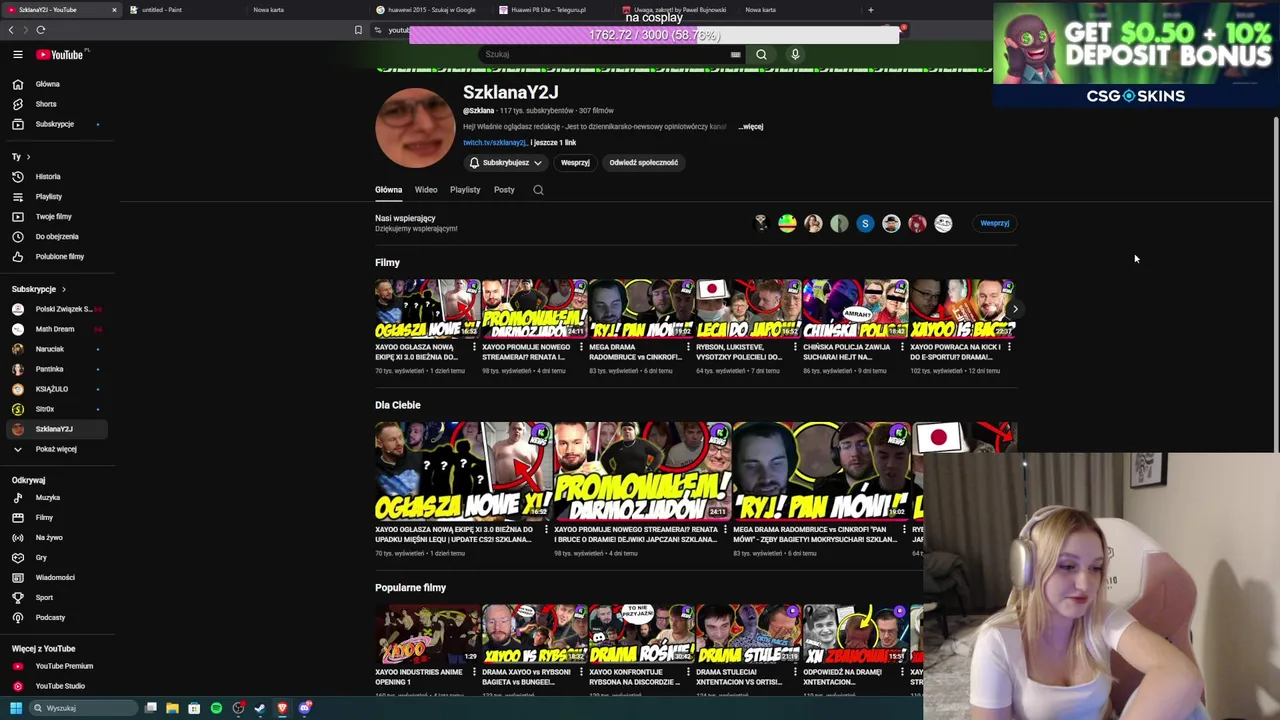Click the Windows taskbar Wyszukaj search box
This screenshot has height=720, width=1280.
tap(83, 708)
